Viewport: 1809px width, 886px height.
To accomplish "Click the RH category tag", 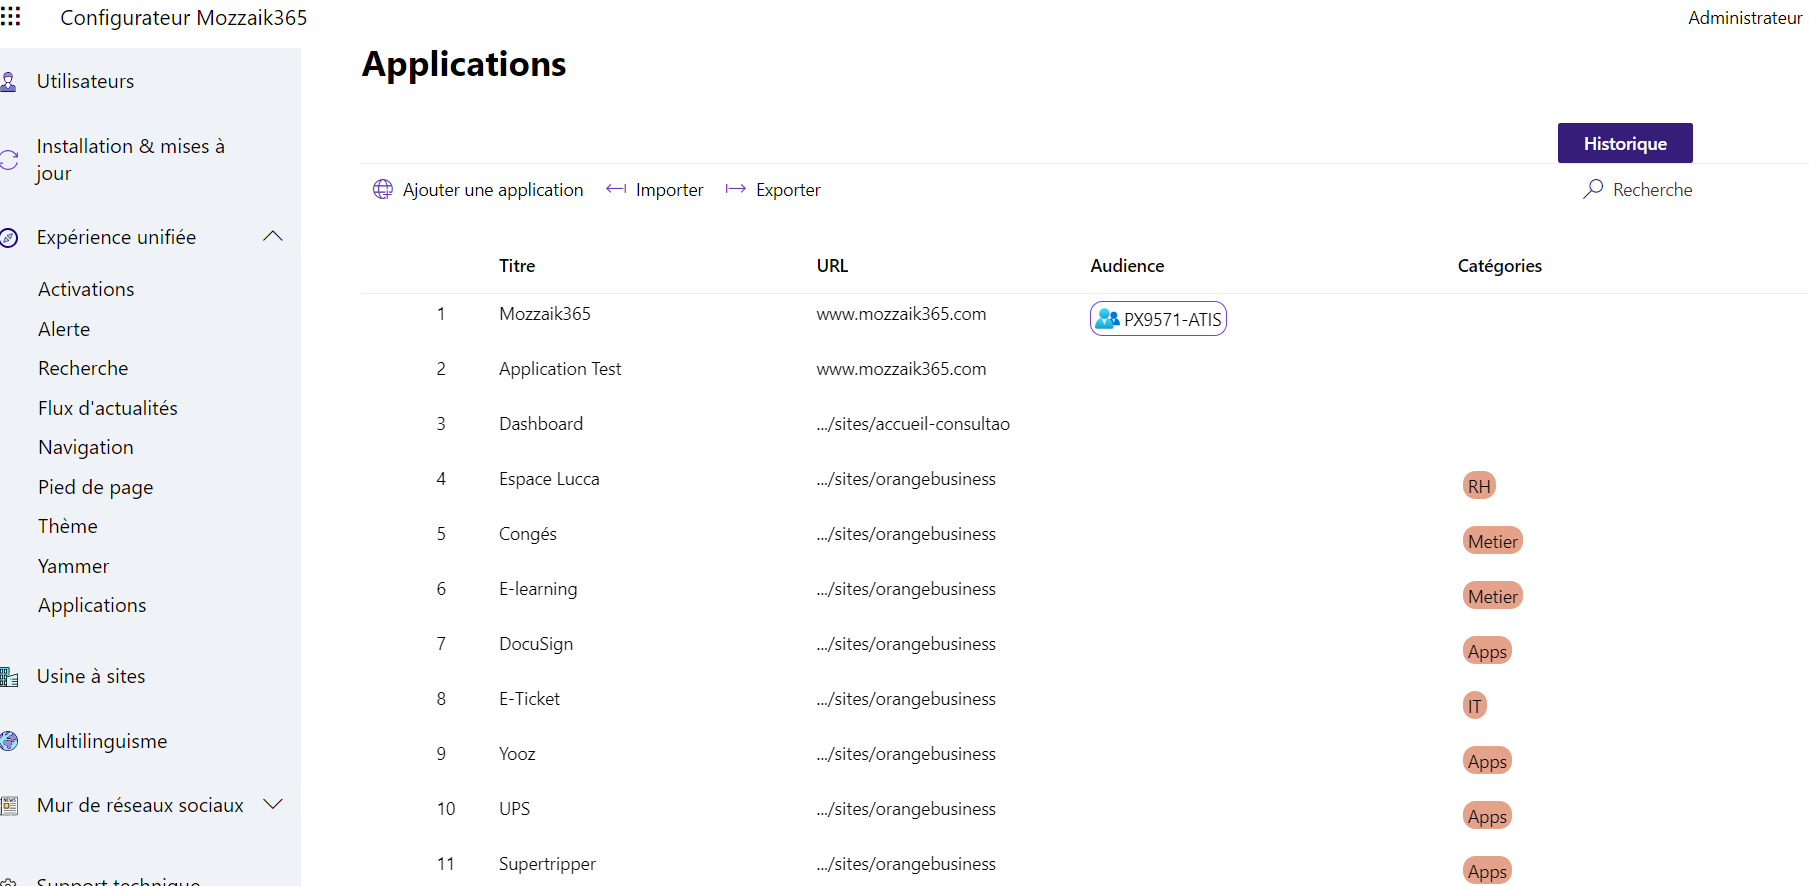I will [1479, 486].
